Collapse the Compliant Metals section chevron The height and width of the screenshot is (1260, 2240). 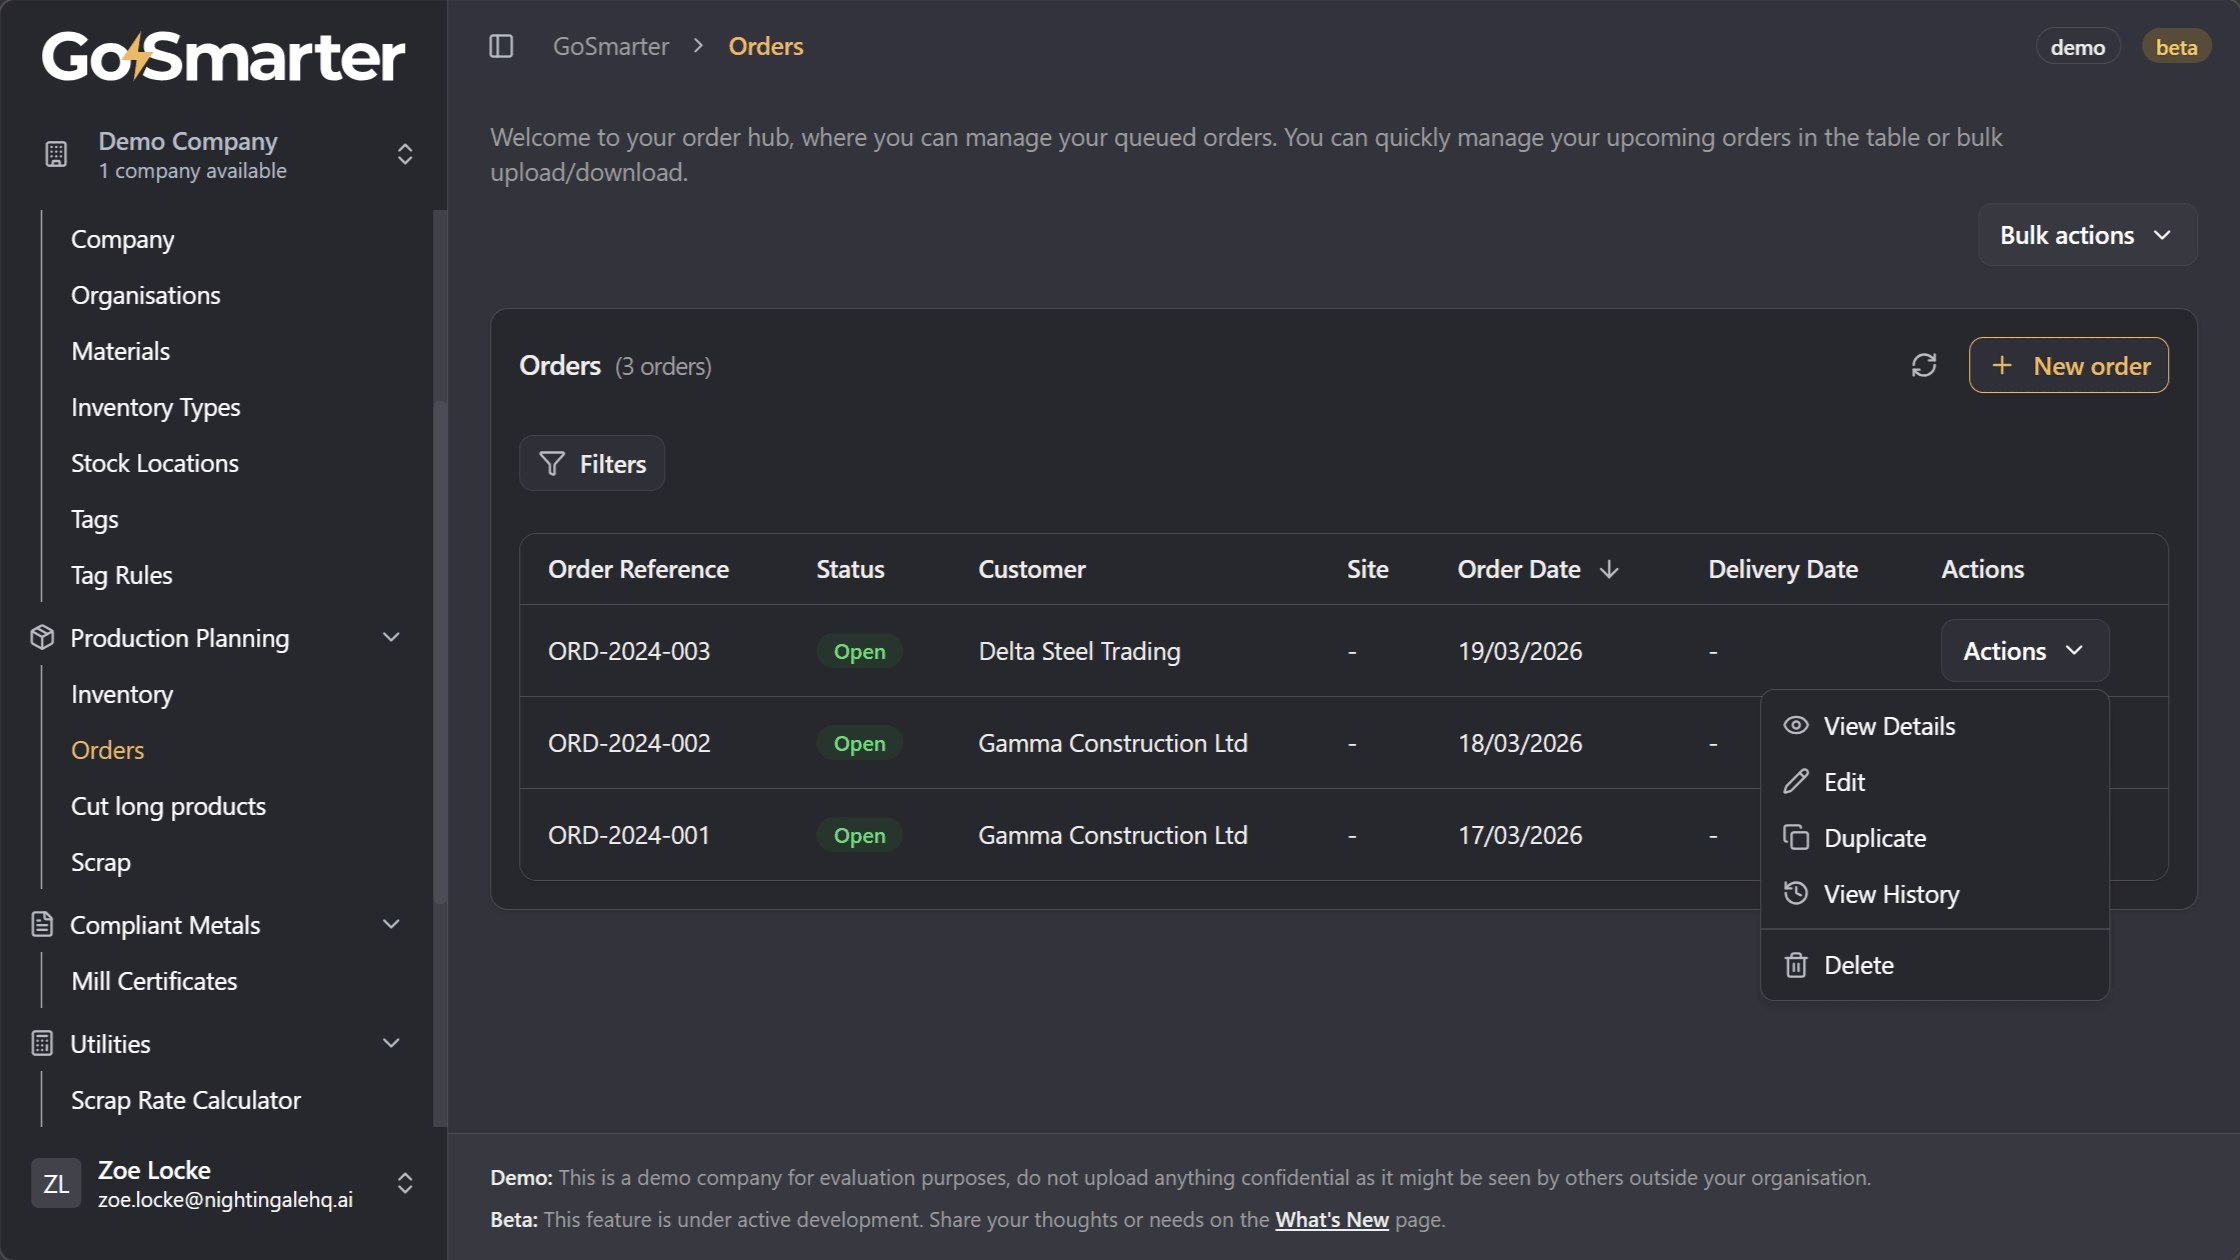pyautogui.click(x=391, y=924)
